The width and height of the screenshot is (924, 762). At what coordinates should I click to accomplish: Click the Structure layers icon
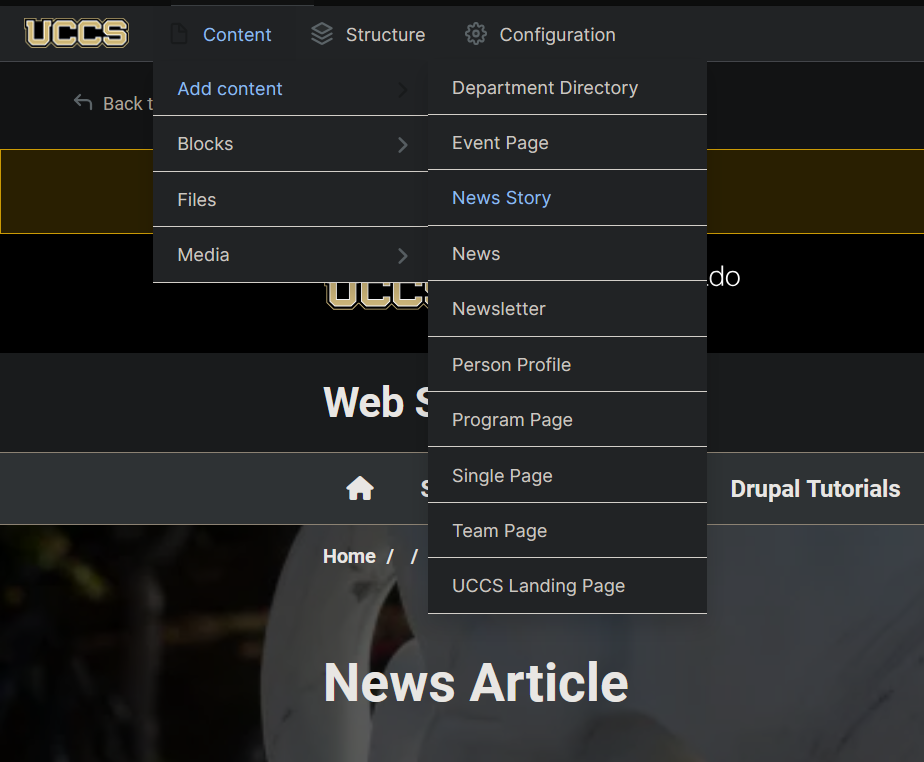coord(322,34)
